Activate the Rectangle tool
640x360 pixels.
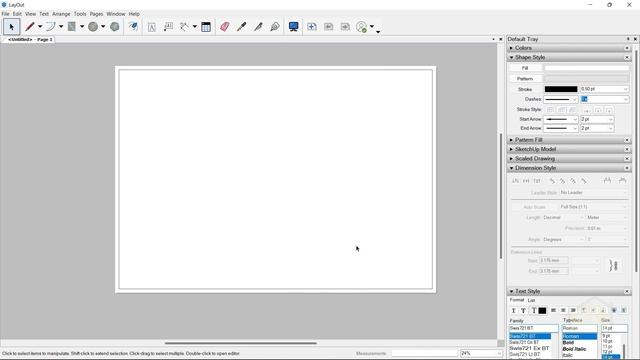[72, 27]
